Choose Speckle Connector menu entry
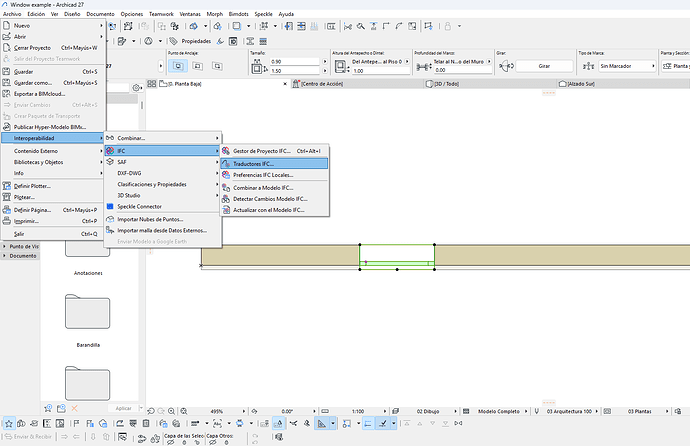Viewport: 690px width, 446px height. [x=162, y=206]
